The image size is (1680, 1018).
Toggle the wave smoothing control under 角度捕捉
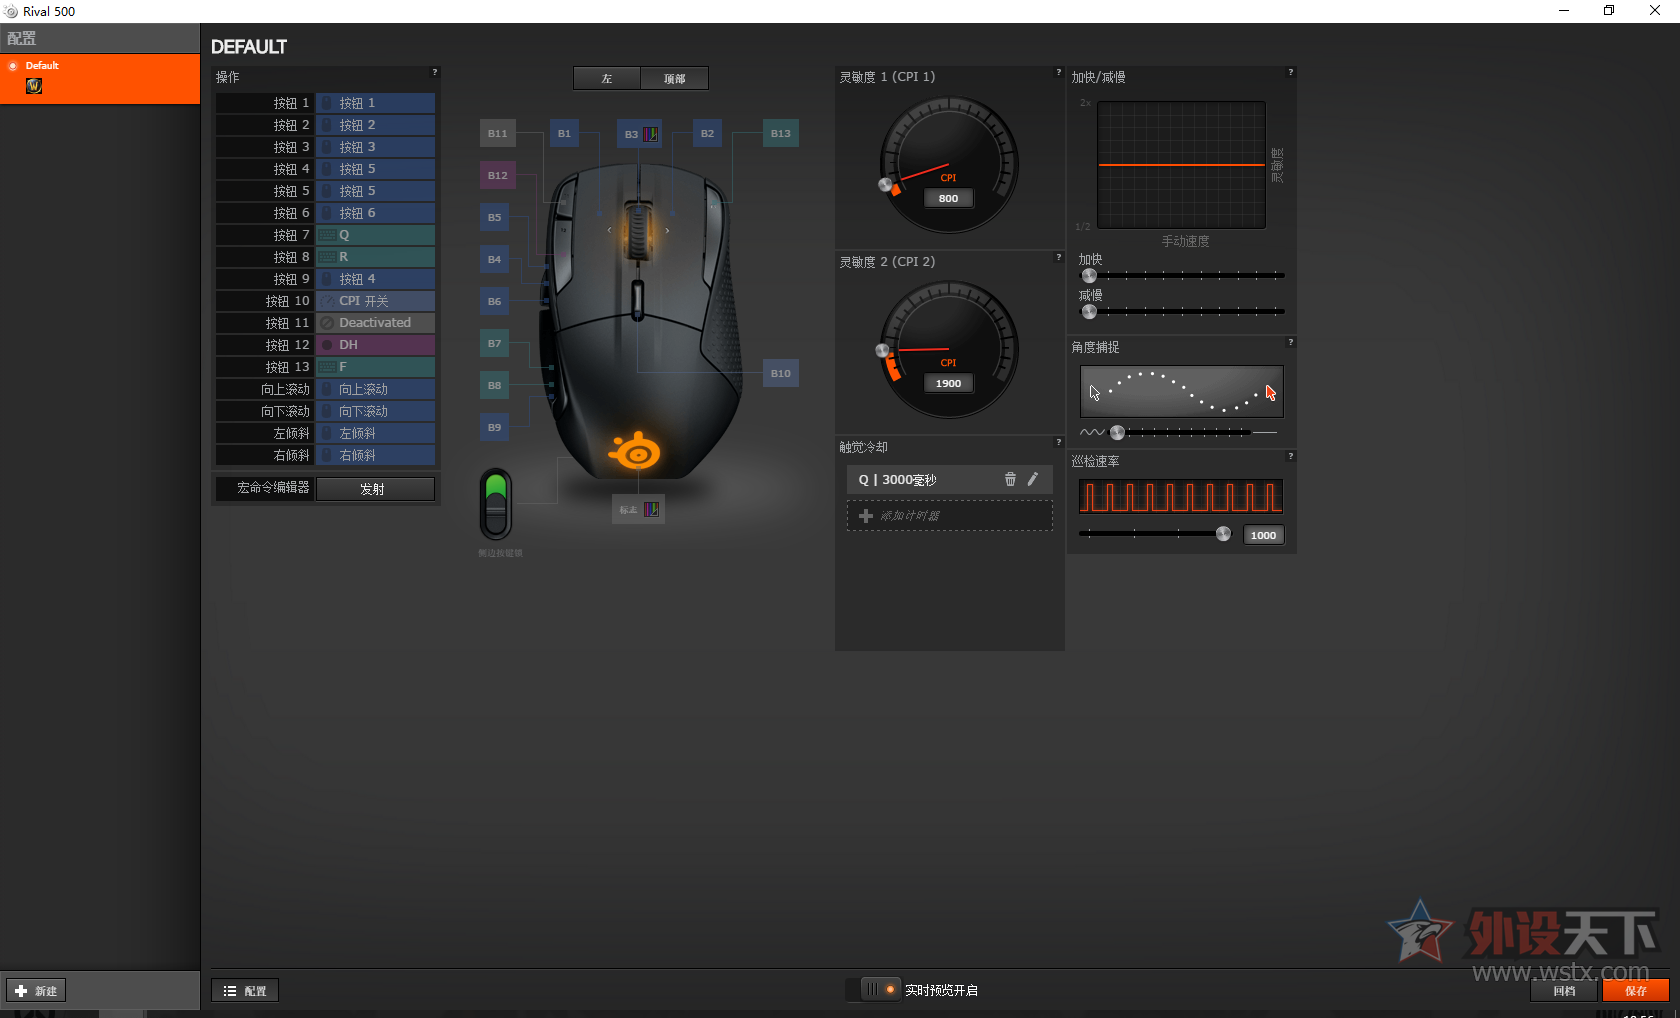coord(1117,432)
